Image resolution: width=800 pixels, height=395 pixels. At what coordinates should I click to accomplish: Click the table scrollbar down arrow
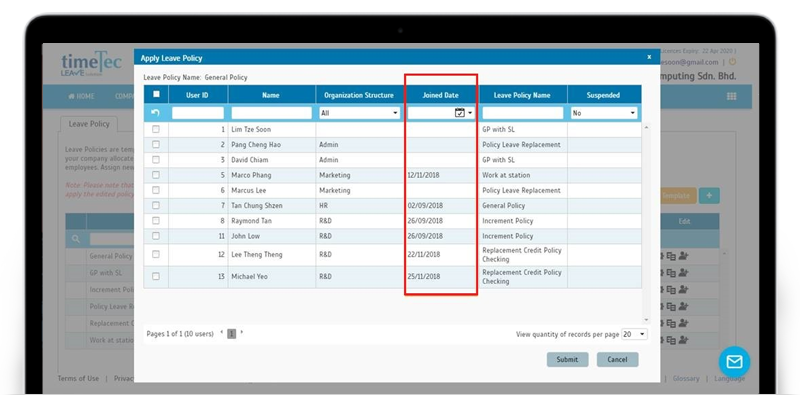tap(646, 320)
